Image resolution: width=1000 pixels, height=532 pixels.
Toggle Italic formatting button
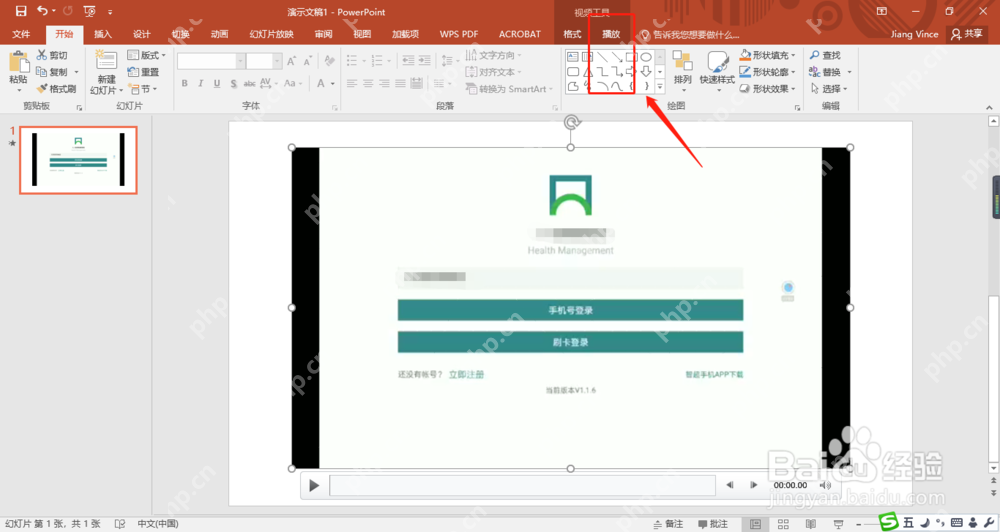pos(200,83)
